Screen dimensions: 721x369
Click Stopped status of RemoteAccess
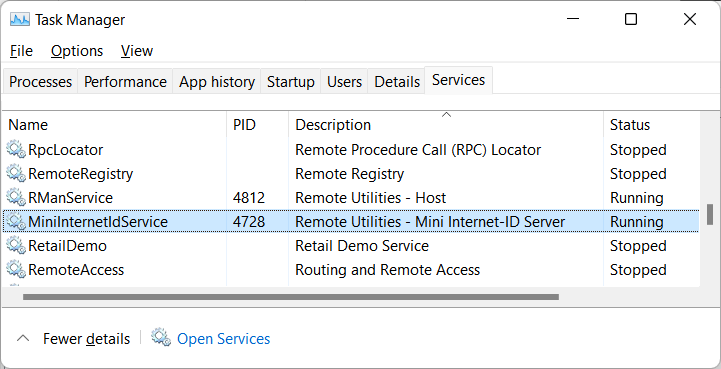click(x=638, y=270)
